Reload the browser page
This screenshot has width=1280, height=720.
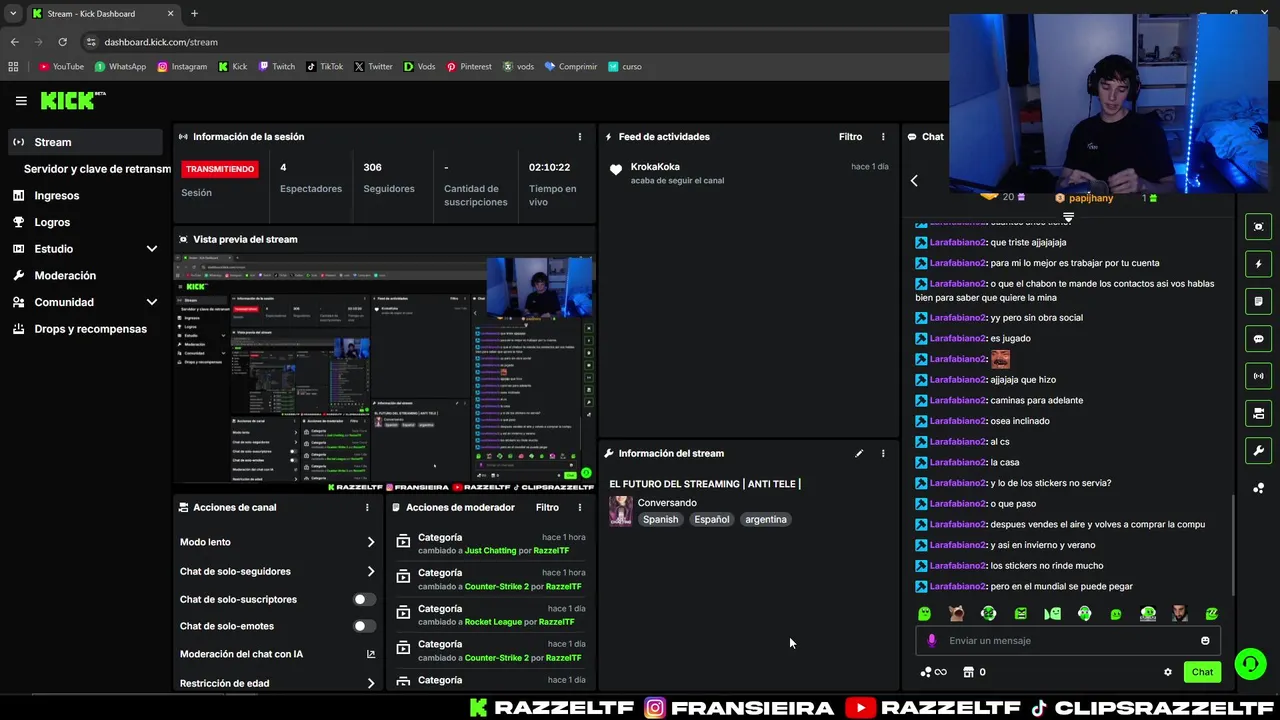tap(62, 42)
